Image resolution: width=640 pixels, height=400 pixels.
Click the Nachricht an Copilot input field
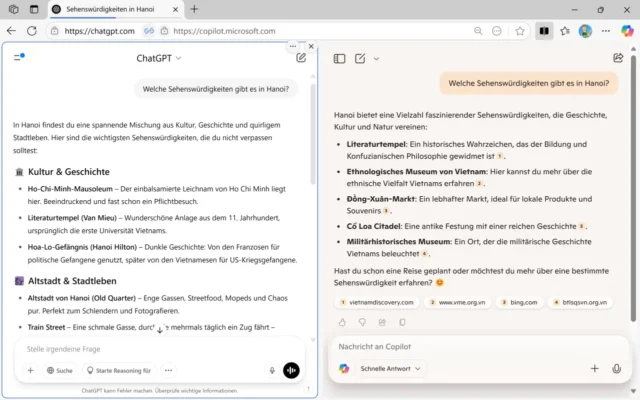tap(478, 347)
